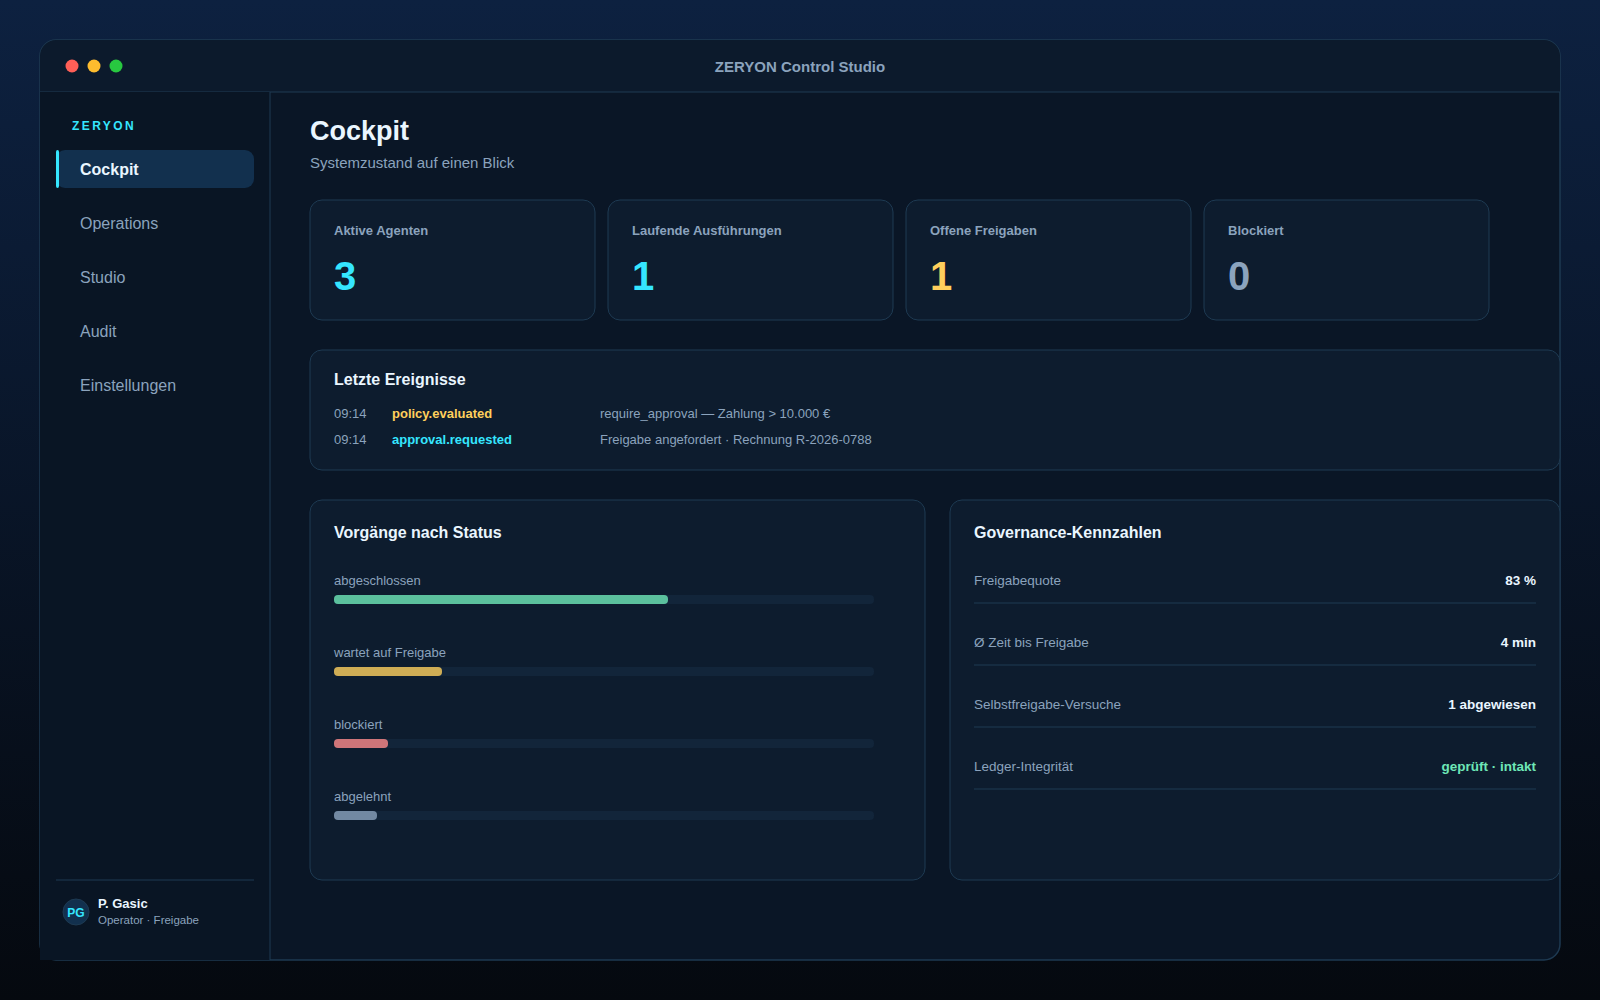Click the ZERYON logo in sidebar
The height and width of the screenshot is (1000, 1600).
[103, 126]
